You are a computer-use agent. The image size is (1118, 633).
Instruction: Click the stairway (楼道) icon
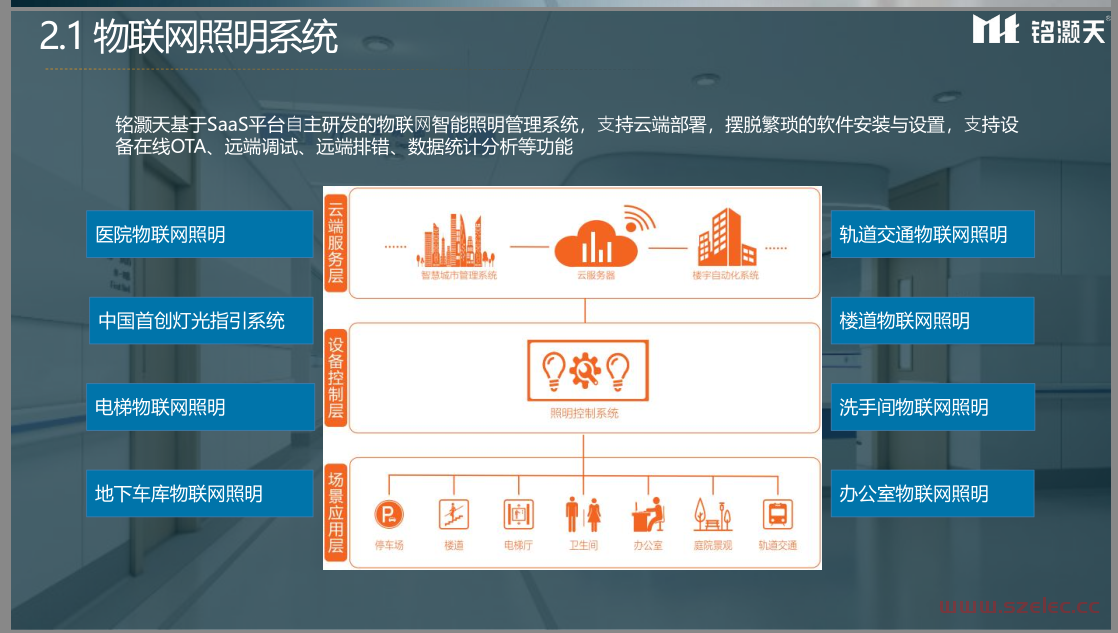tap(454, 514)
